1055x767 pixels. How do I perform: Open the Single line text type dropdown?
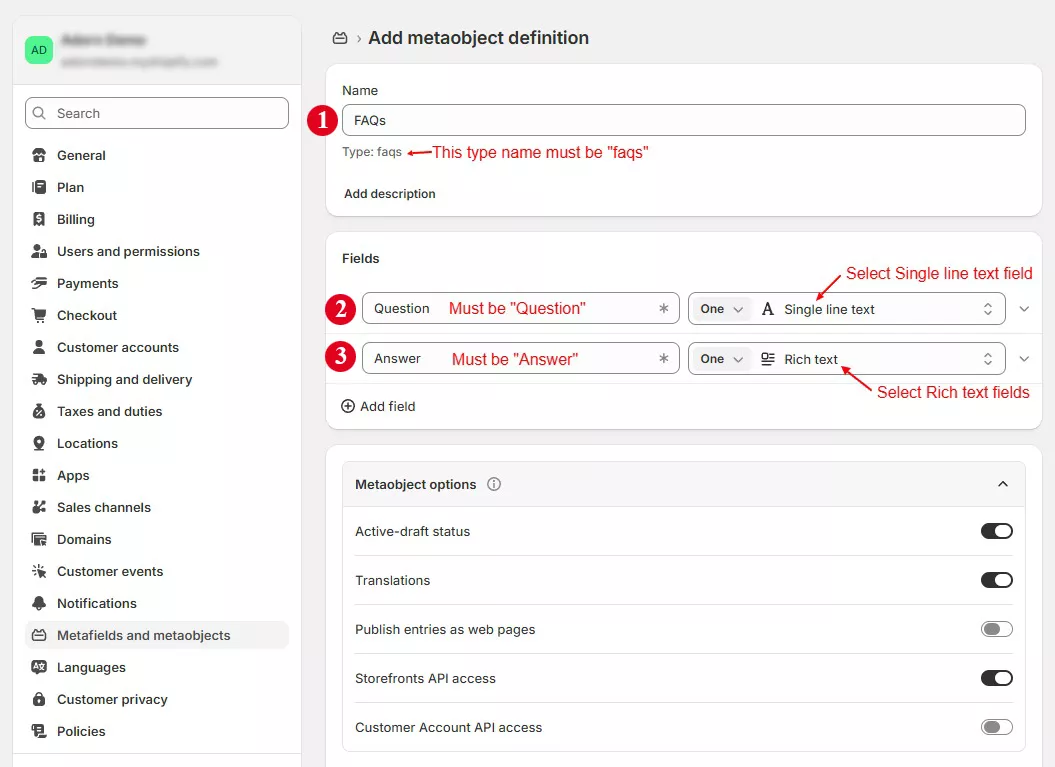tap(880, 308)
